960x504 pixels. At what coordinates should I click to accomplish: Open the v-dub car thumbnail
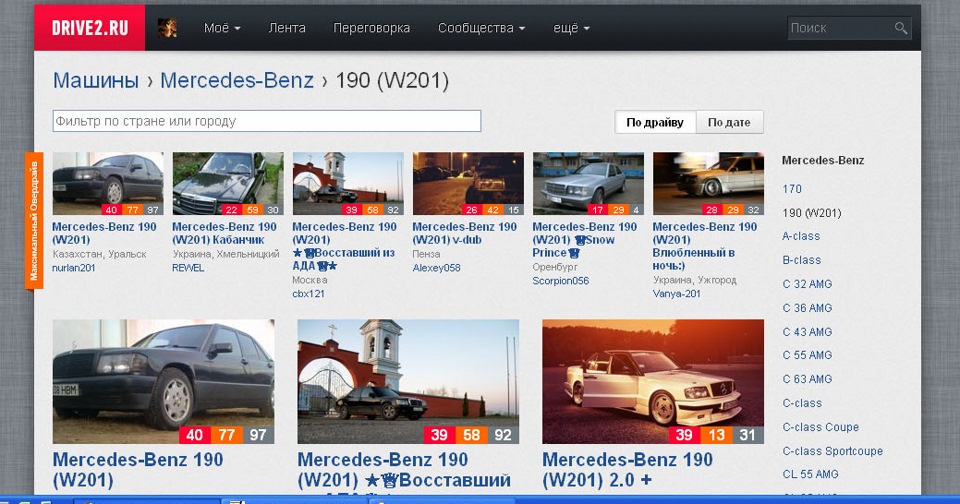coord(468,184)
